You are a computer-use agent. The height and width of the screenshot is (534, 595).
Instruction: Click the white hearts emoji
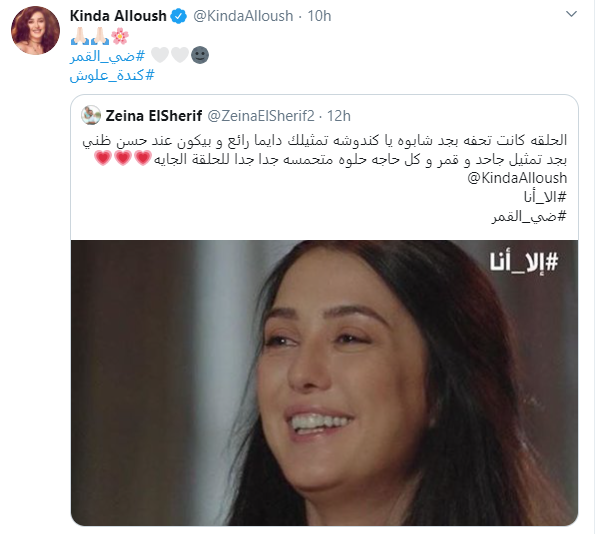pyautogui.click(x=170, y=55)
